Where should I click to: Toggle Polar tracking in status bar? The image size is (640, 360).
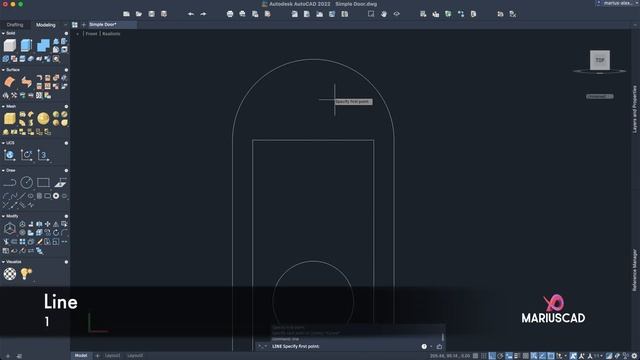click(500, 356)
